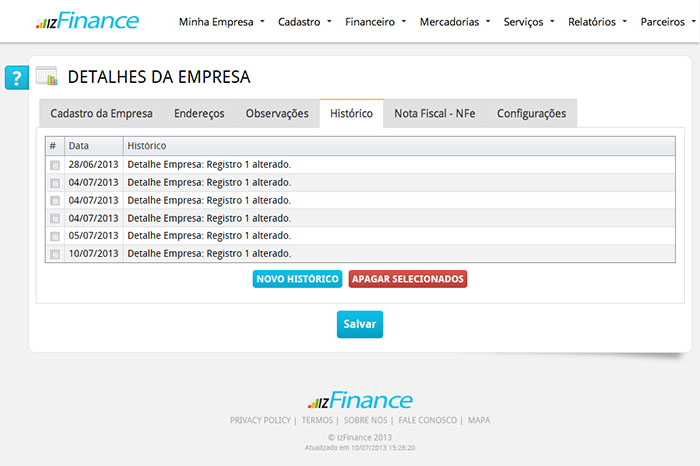Click the Data column header
The height and width of the screenshot is (466, 700).
79,146
